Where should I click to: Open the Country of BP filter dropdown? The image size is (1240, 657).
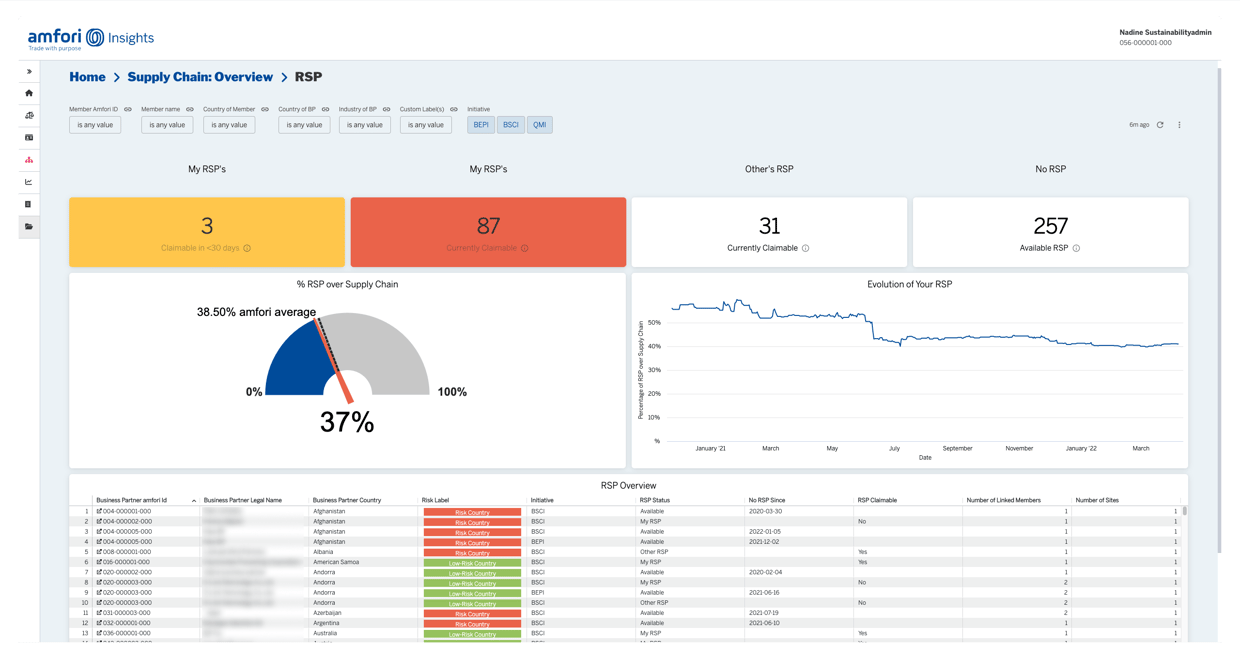(x=303, y=124)
